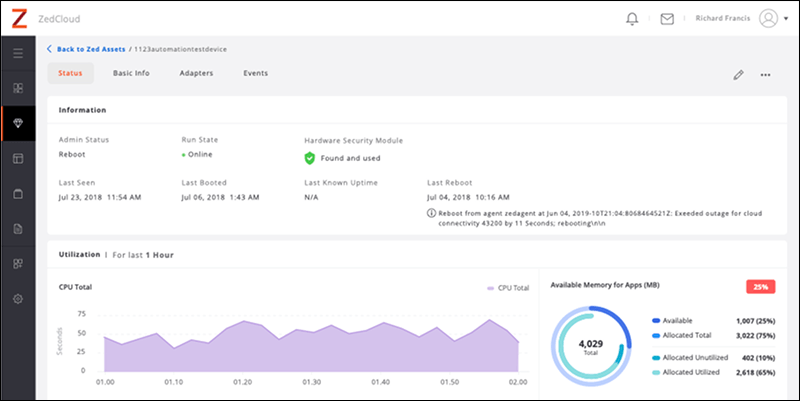Open the document reports icon in sidebar
The width and height of the screenshot is (800, 401).
18,229
